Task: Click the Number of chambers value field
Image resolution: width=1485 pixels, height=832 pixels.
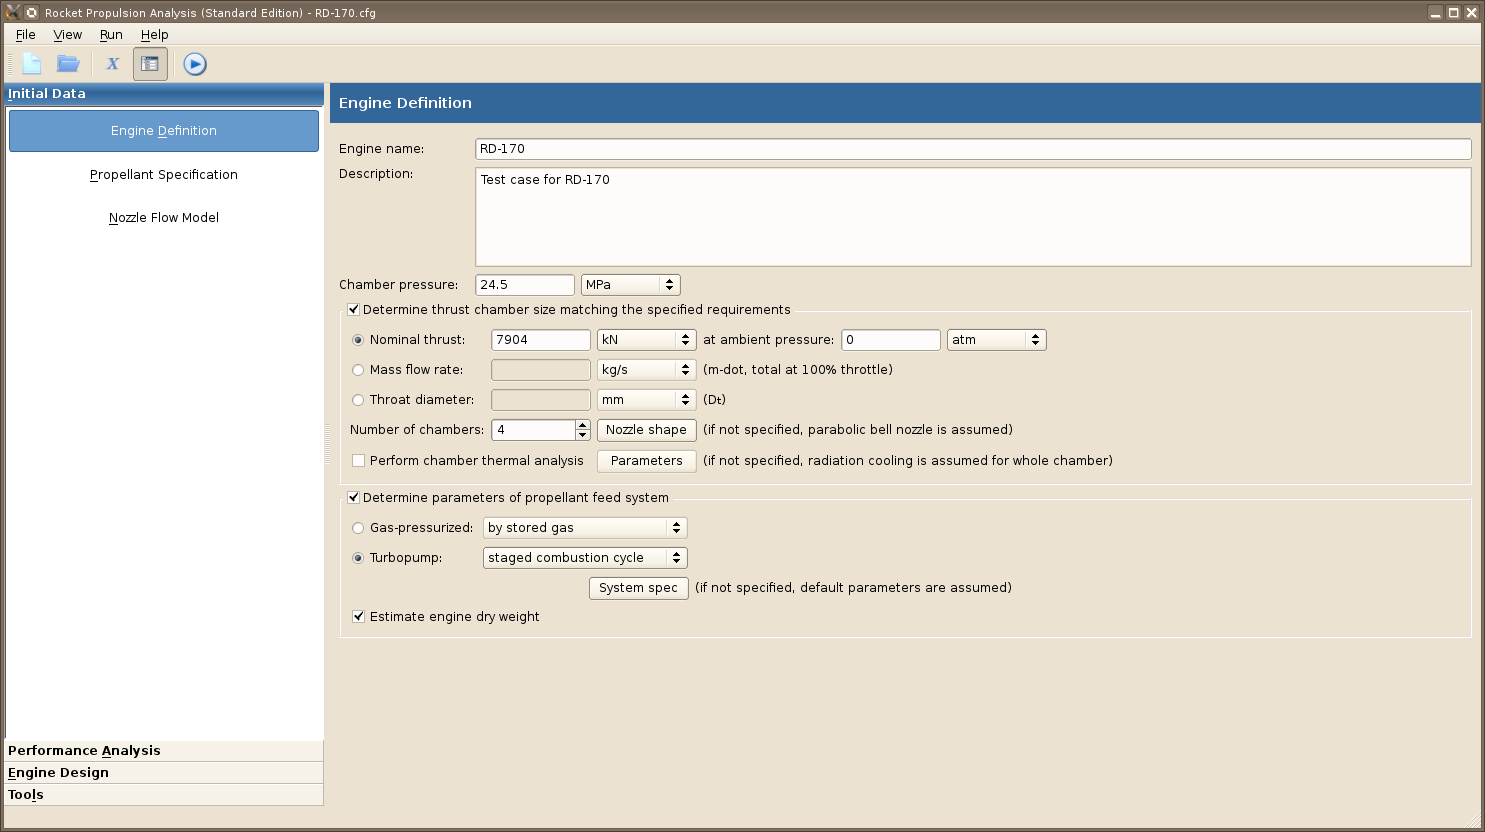Action: point(533,430)
